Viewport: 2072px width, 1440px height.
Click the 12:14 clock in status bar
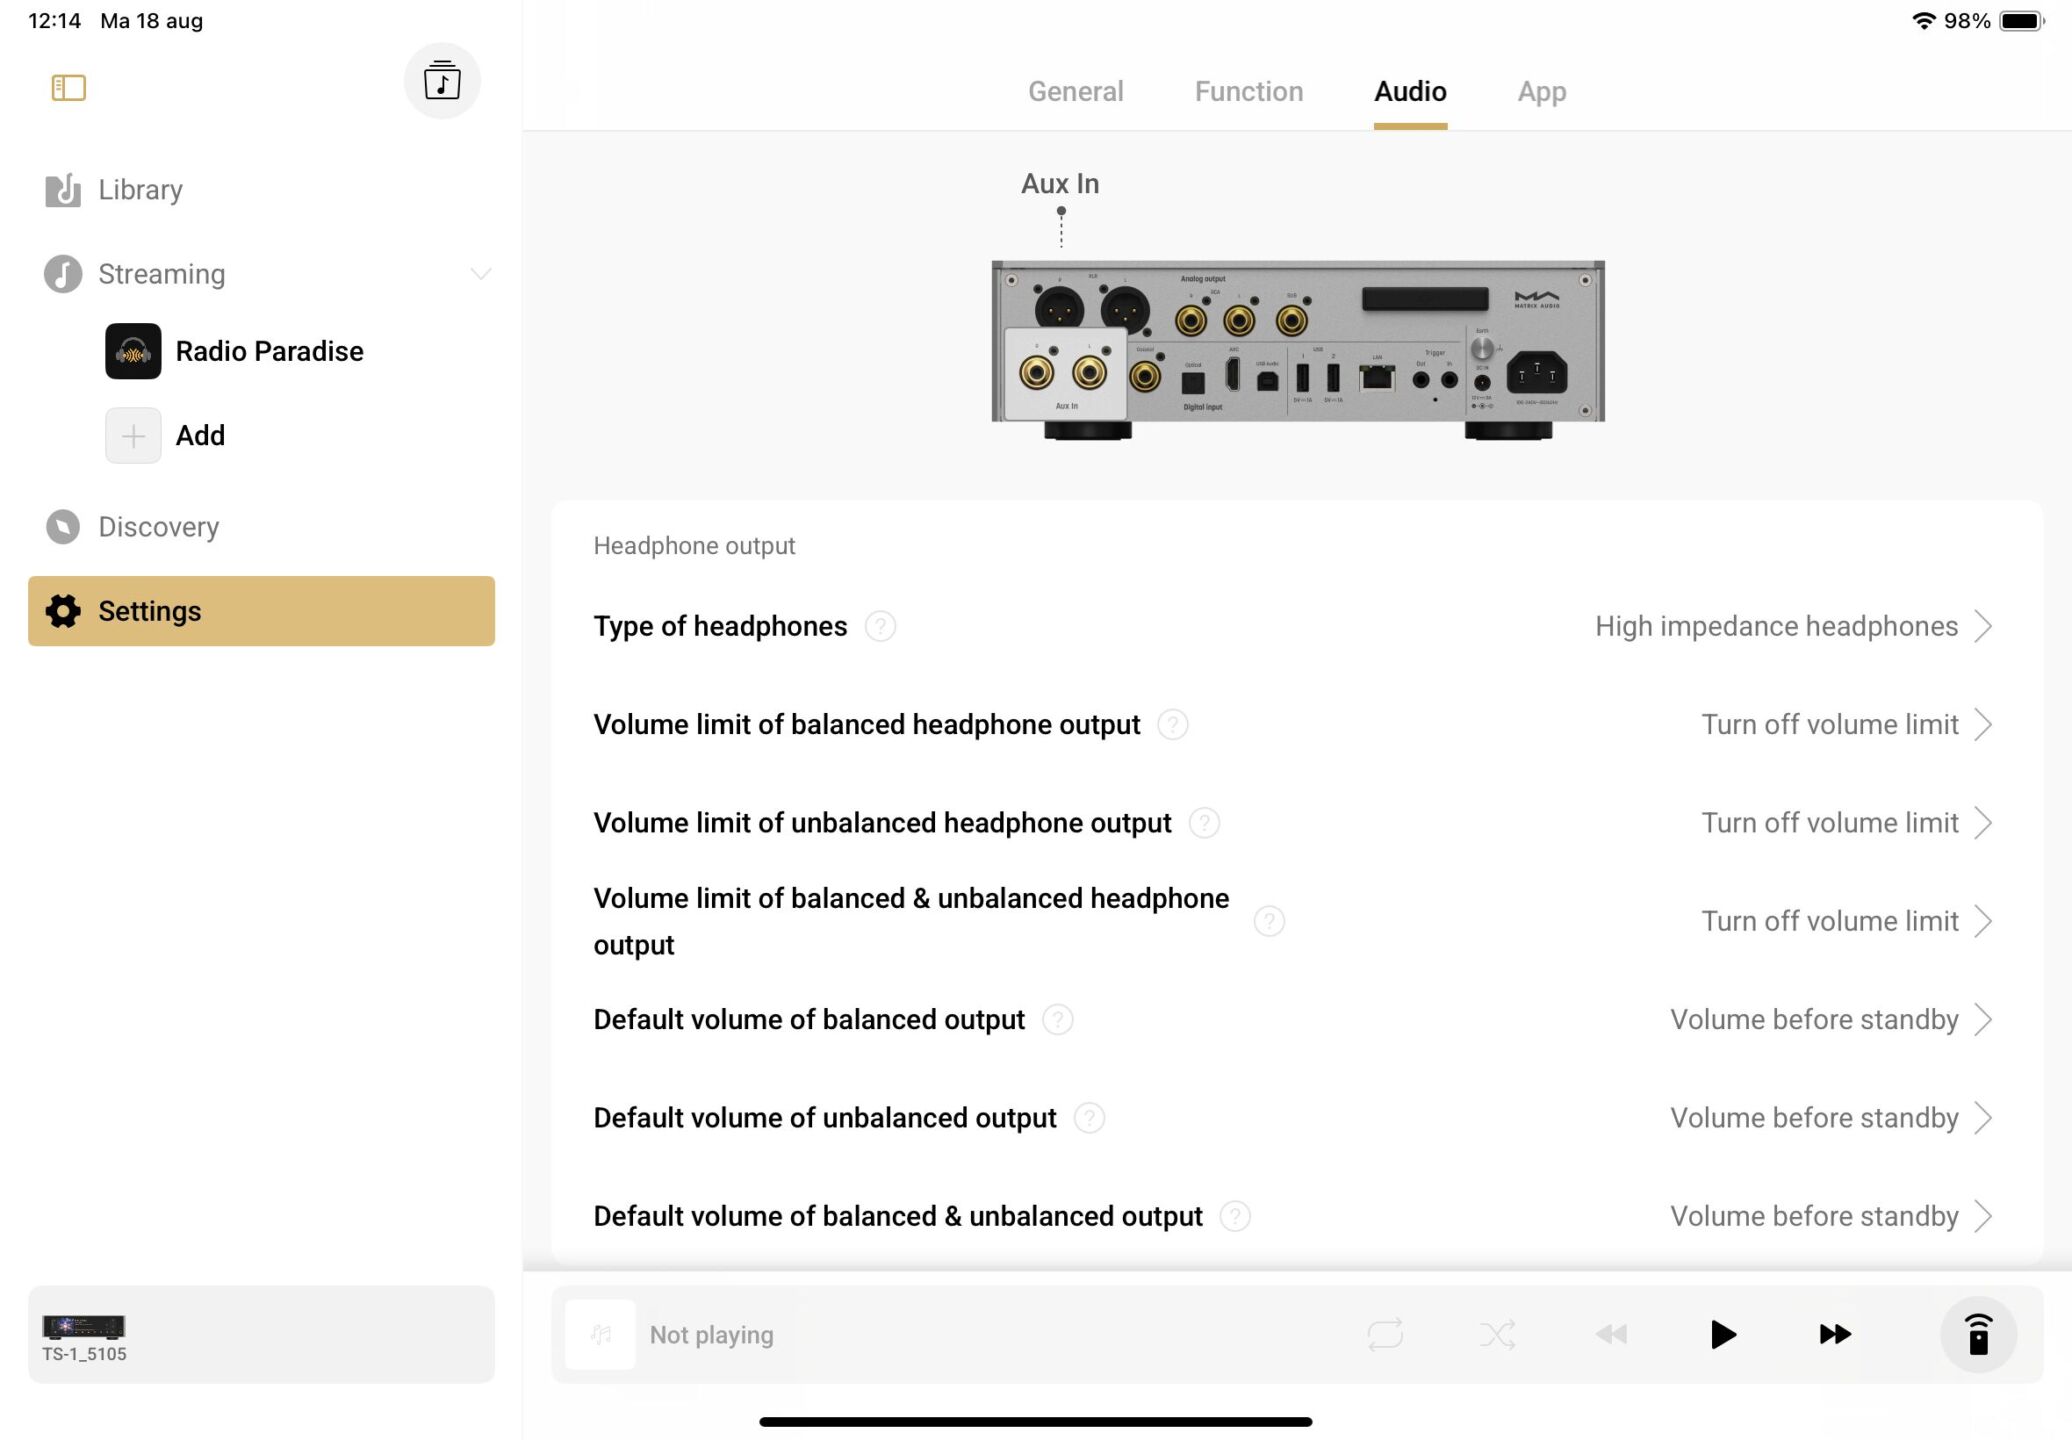[54, 21]
